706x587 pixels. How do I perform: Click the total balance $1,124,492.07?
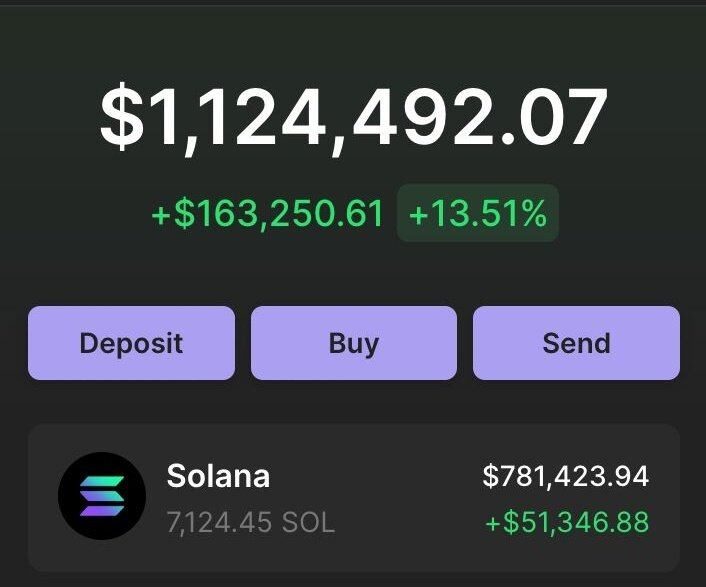[x=354, y=118]
